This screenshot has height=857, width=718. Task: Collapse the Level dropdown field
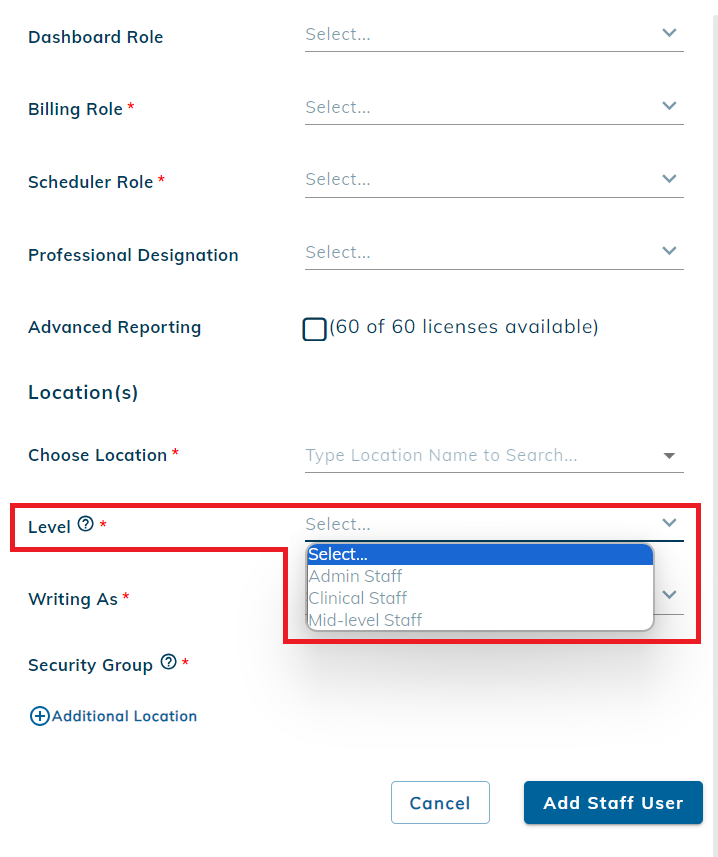(669, 523)
